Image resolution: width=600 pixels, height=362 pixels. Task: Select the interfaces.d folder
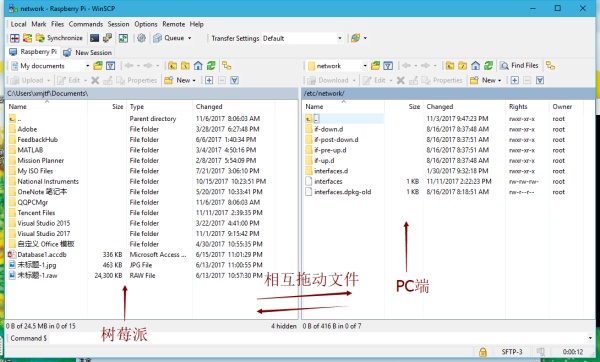[331, 171]
